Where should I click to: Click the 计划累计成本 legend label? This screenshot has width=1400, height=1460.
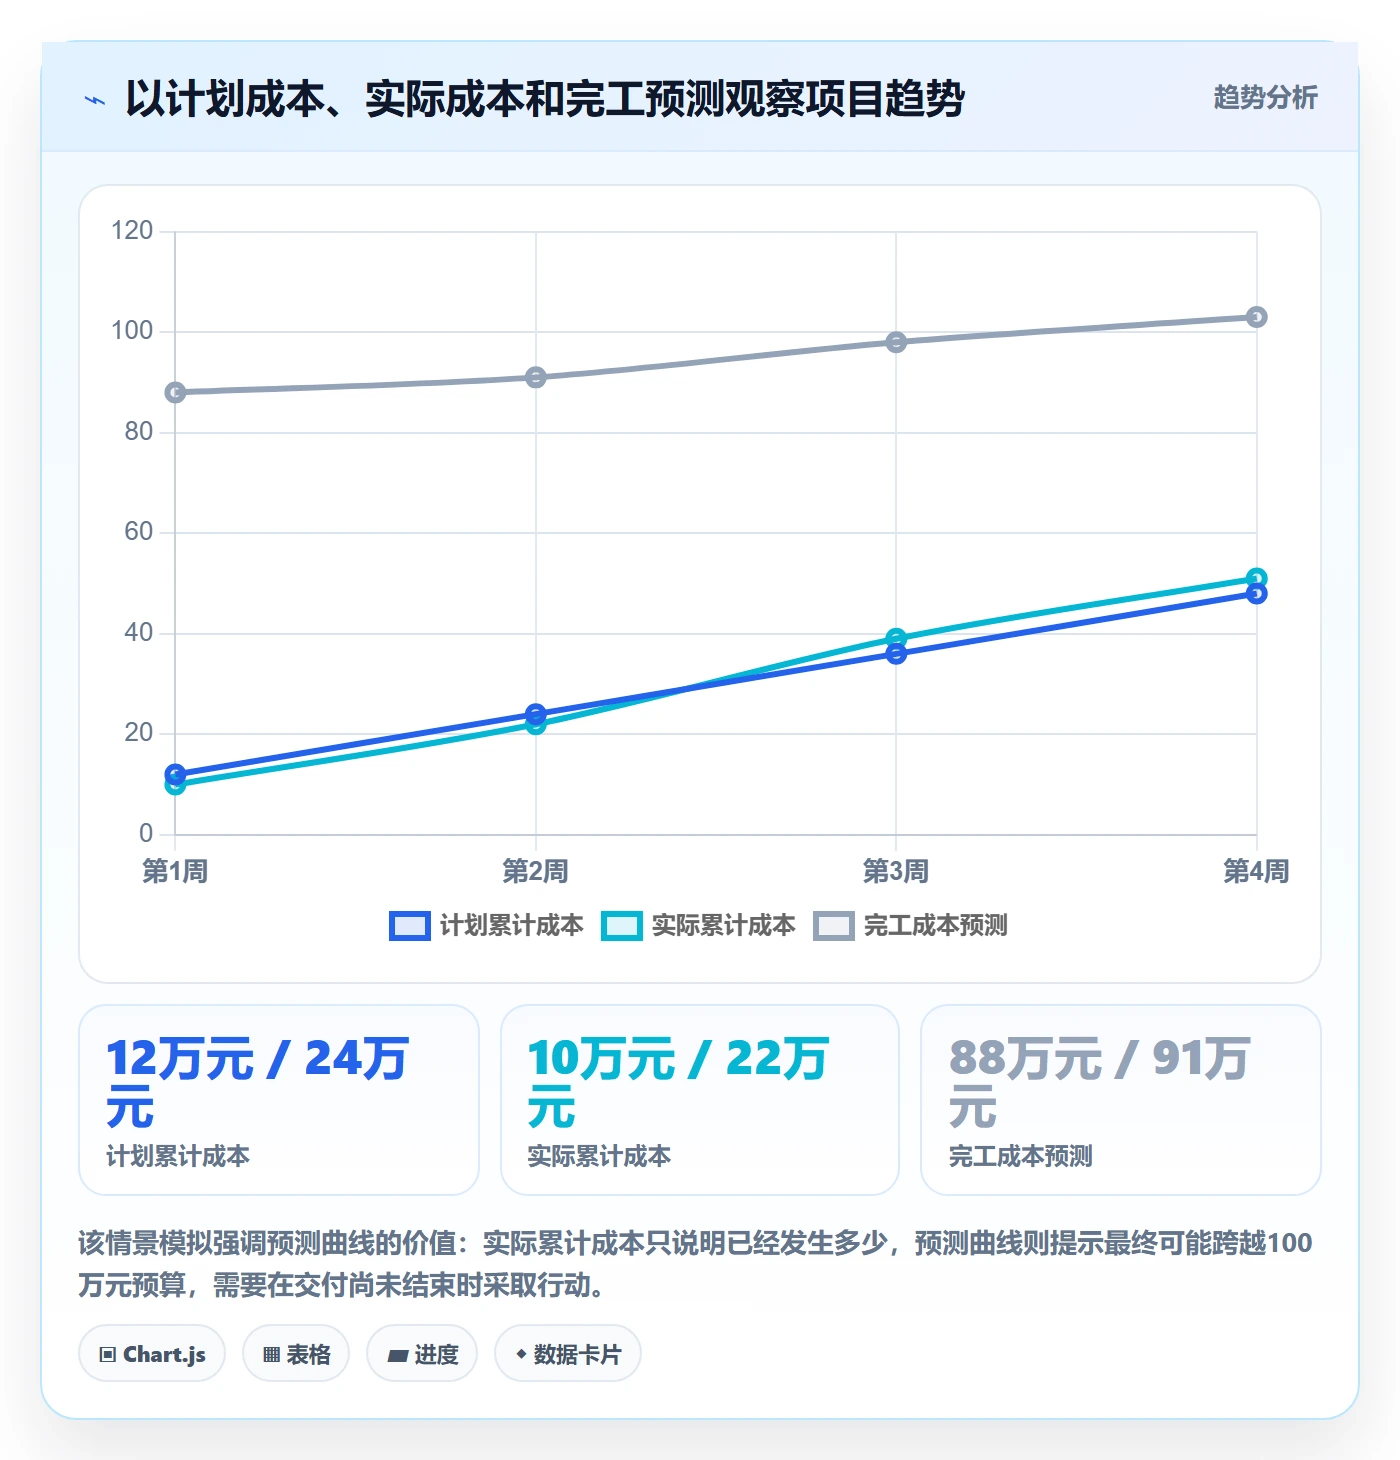coord(511,926)
